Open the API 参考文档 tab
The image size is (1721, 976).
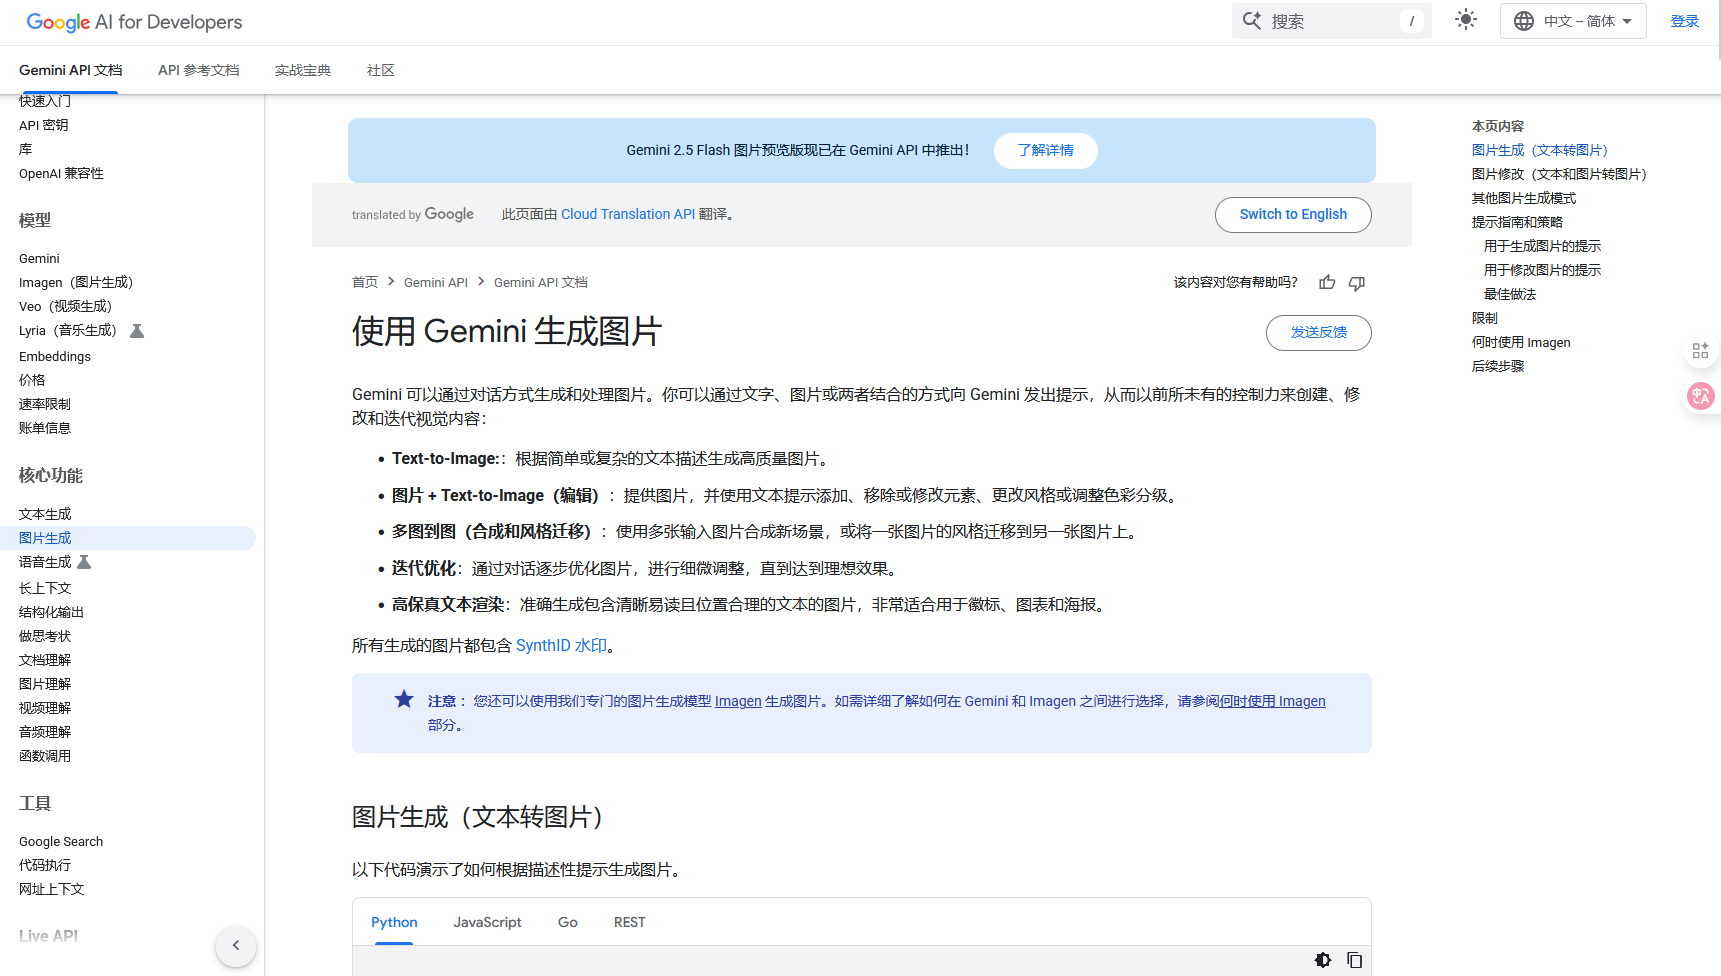point(198,70)
